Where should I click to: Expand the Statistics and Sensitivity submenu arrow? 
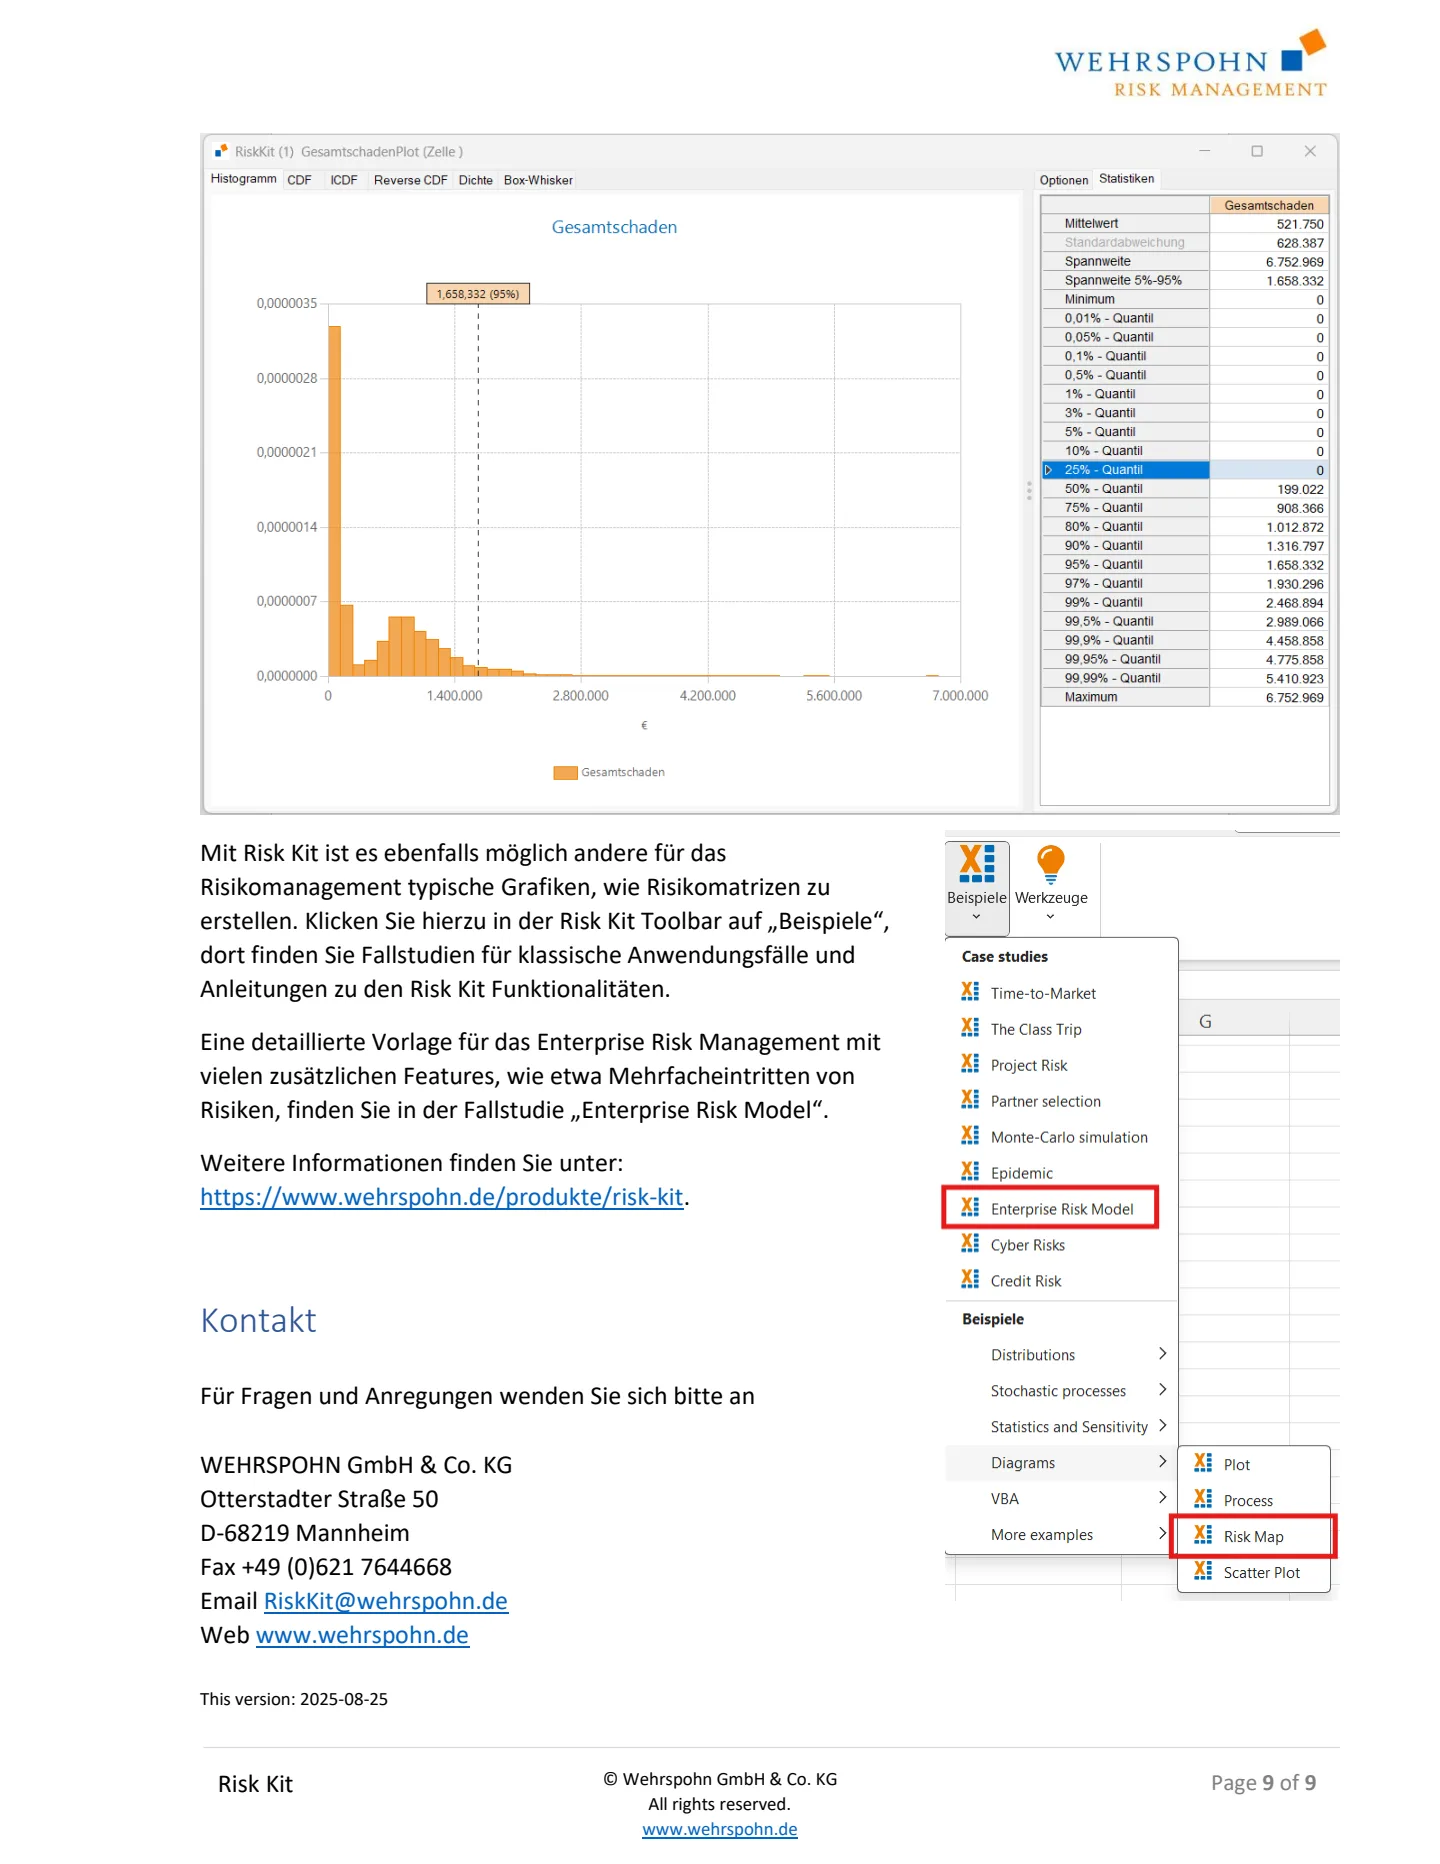[x=1162, y=1426]
